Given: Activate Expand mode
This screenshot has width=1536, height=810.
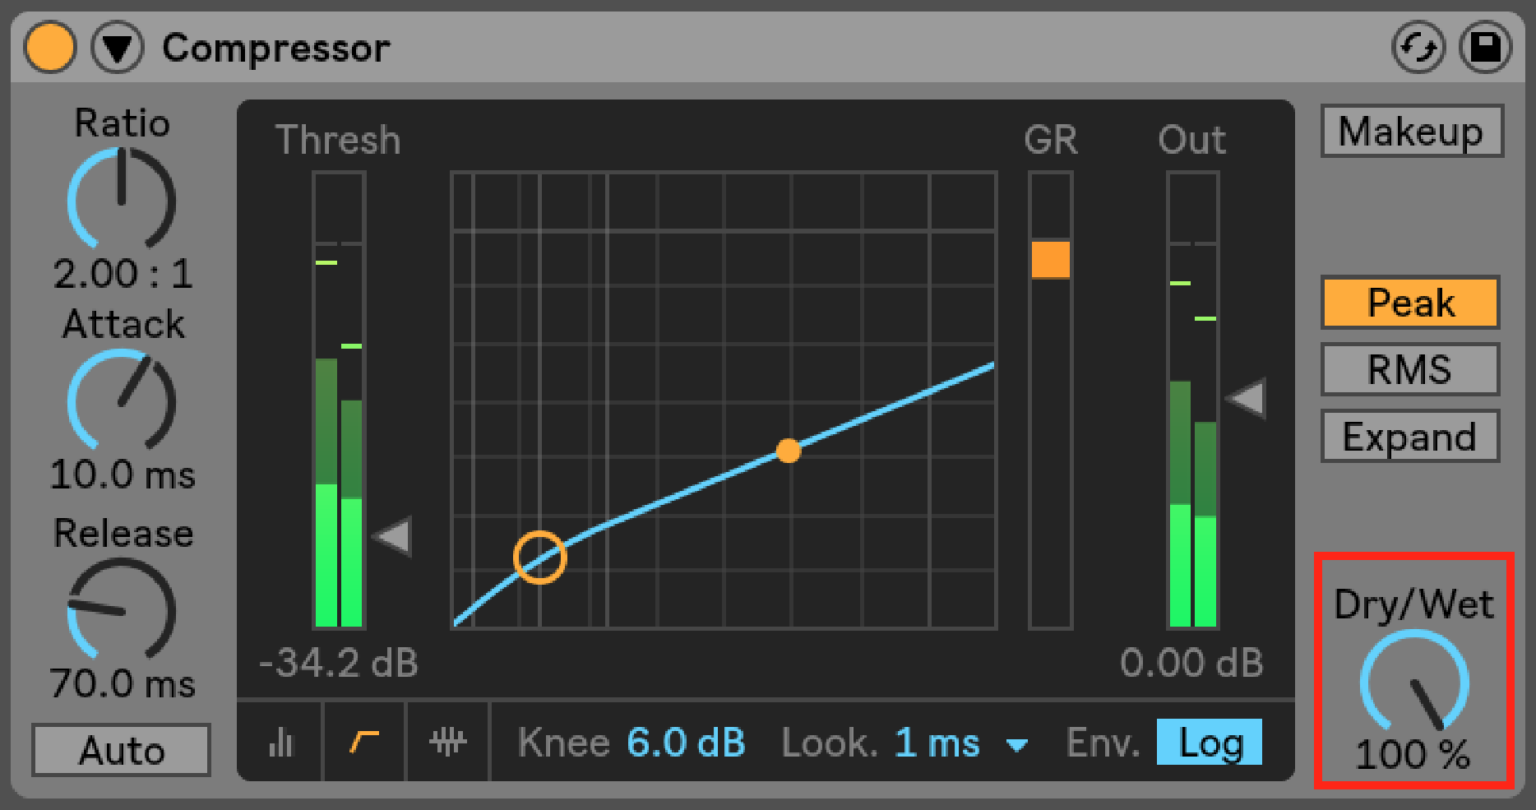Looking at the screenshot, I should 1409,436.
